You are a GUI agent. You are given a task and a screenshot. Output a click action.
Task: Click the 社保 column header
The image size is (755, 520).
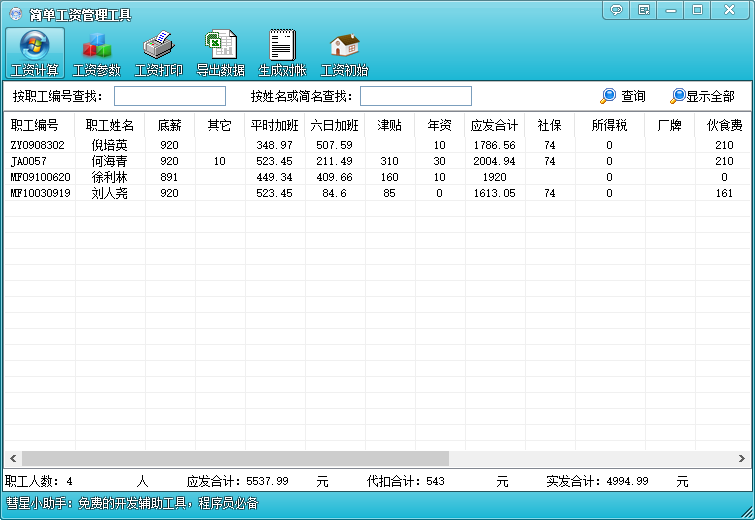coord(549,125)
